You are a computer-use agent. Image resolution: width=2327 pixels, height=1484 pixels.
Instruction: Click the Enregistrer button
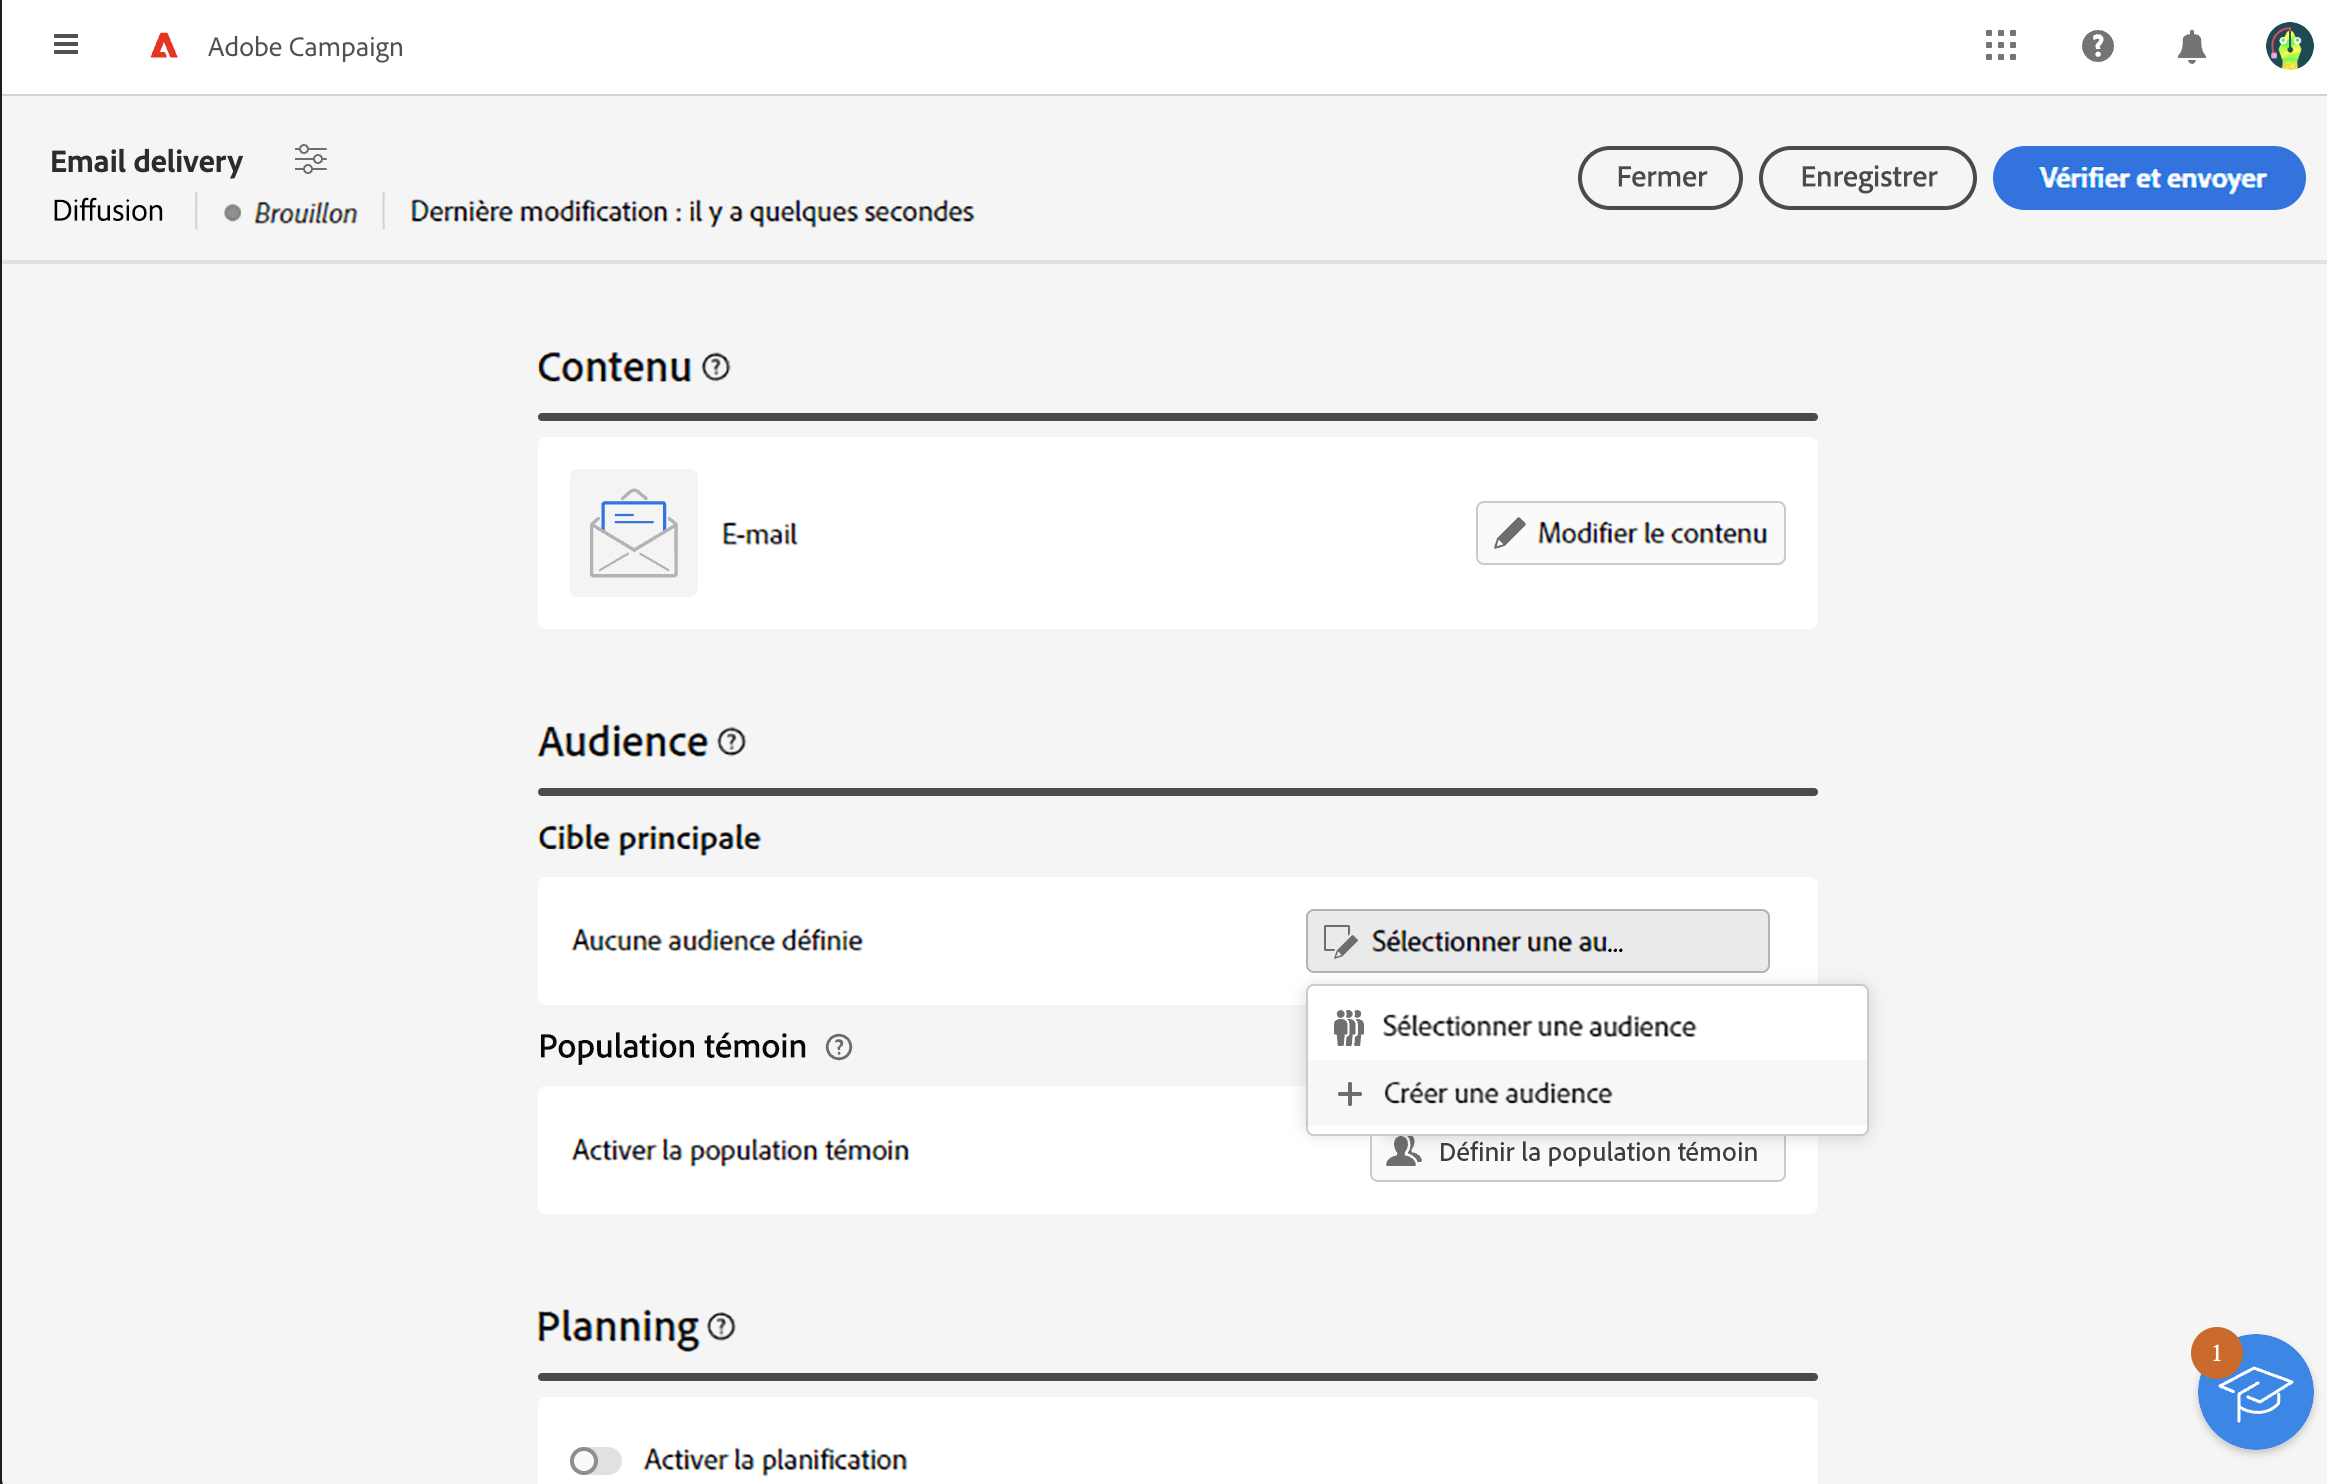(x=1867, y=177)
